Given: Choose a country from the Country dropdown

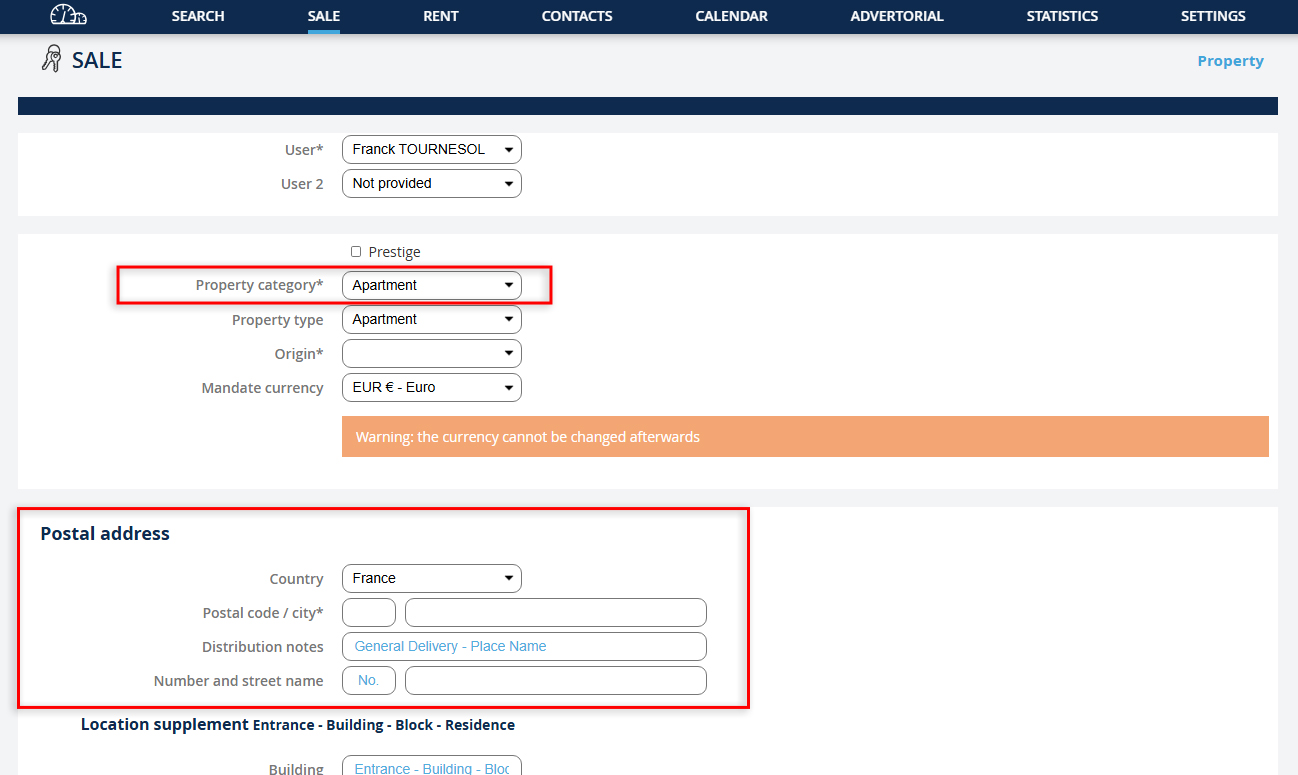Looking at the screenshot, I should pos(431,579).
